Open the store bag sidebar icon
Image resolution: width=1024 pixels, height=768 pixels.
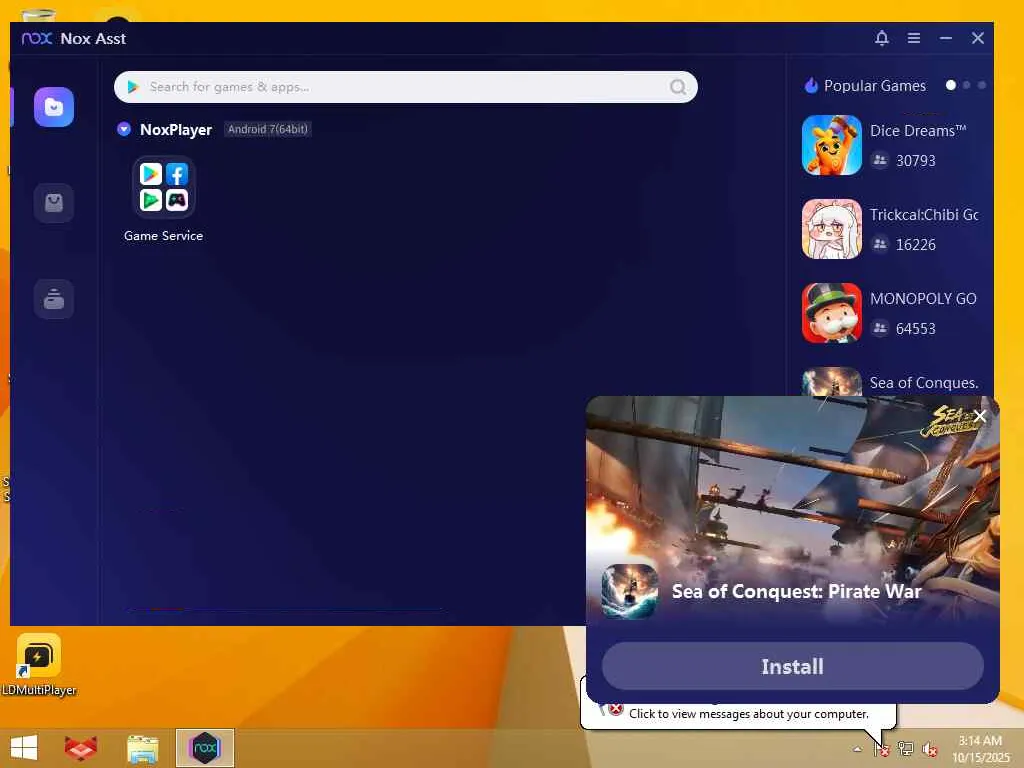pos(54,203)
